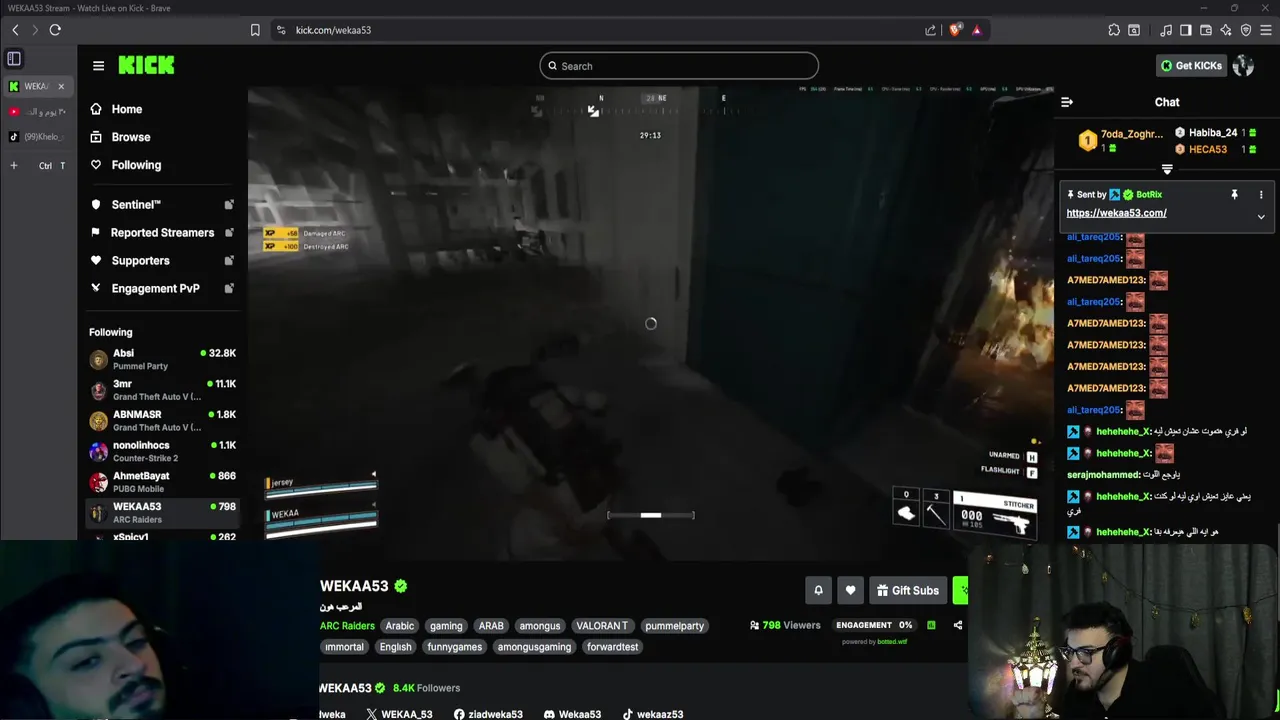
Task: Close the WEKAA Kick tab
Action: (x=61, y=86)
